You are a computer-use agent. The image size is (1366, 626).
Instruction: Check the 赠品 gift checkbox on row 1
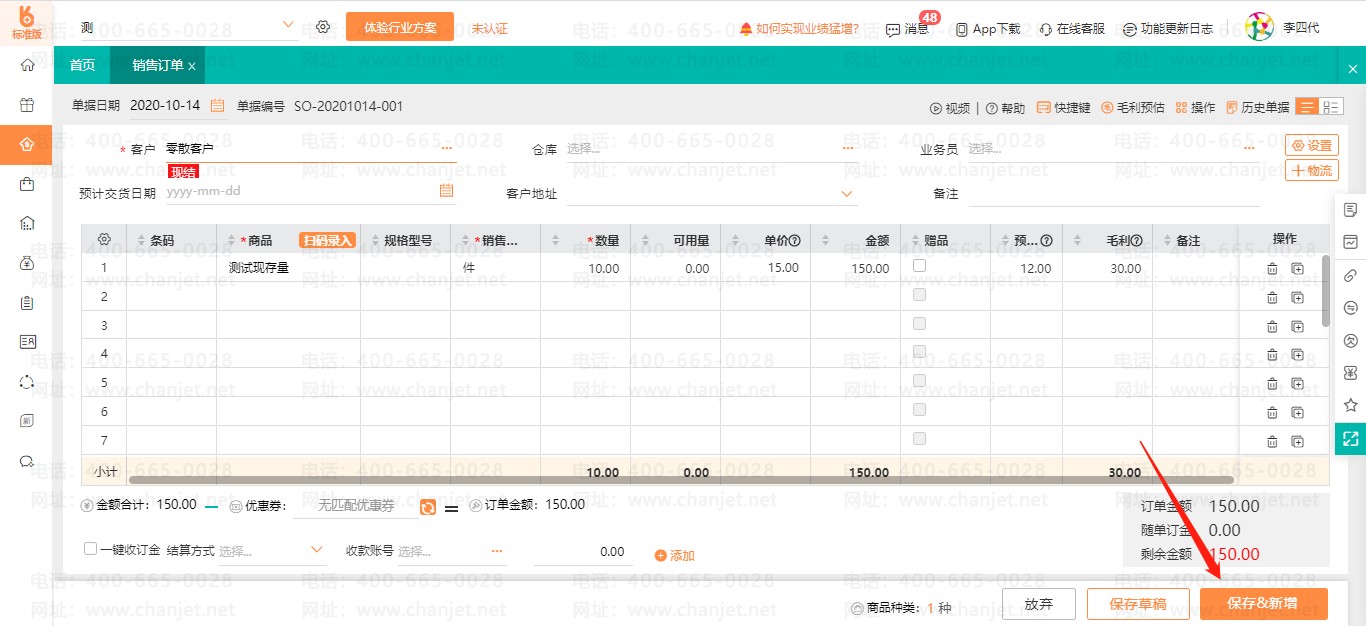(x=918, y=266)
